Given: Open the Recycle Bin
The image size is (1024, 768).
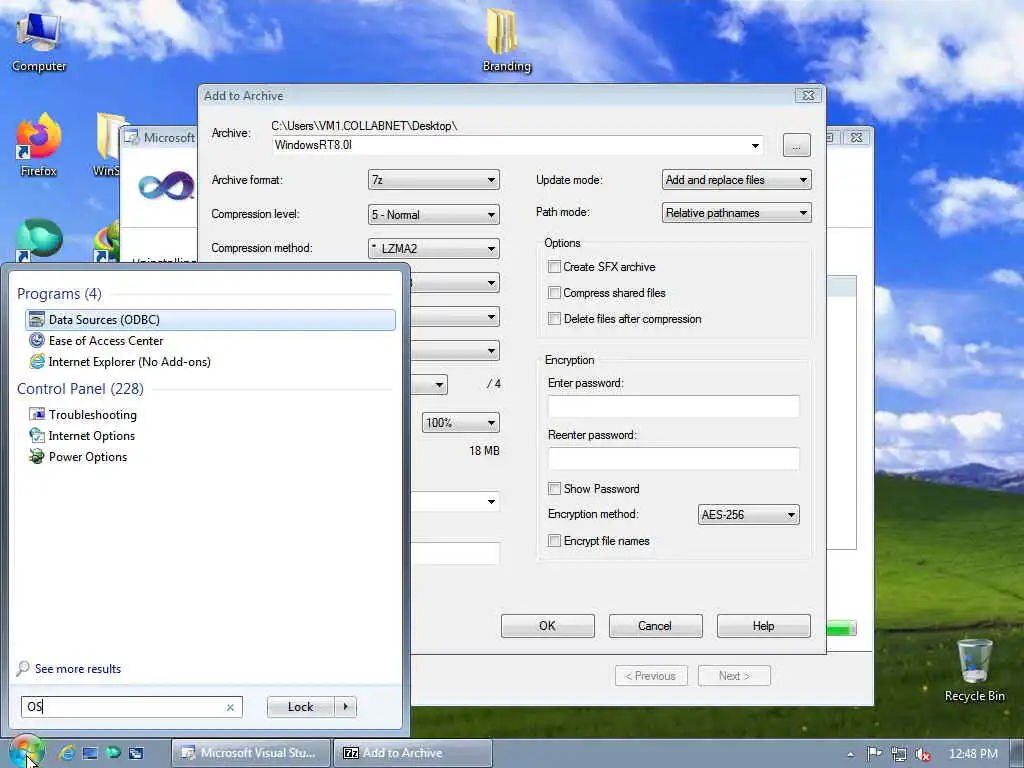Looking at the screenshot, I should tap(974, 669).
